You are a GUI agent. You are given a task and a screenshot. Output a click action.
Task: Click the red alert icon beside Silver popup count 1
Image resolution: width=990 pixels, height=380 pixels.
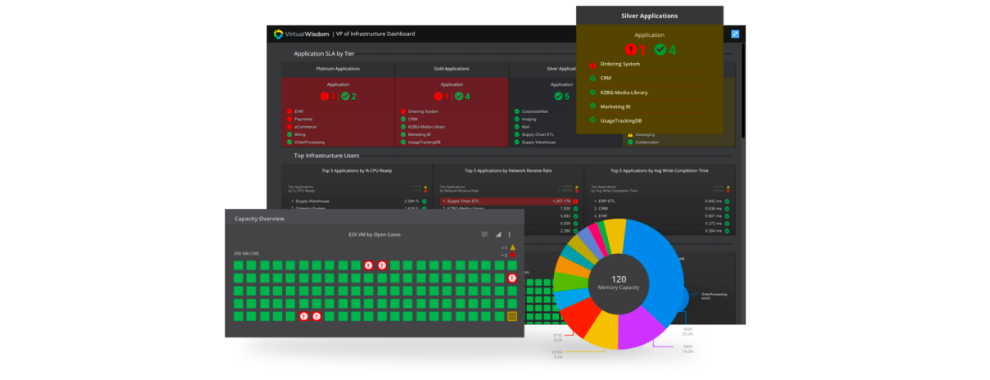pos(631,50)
